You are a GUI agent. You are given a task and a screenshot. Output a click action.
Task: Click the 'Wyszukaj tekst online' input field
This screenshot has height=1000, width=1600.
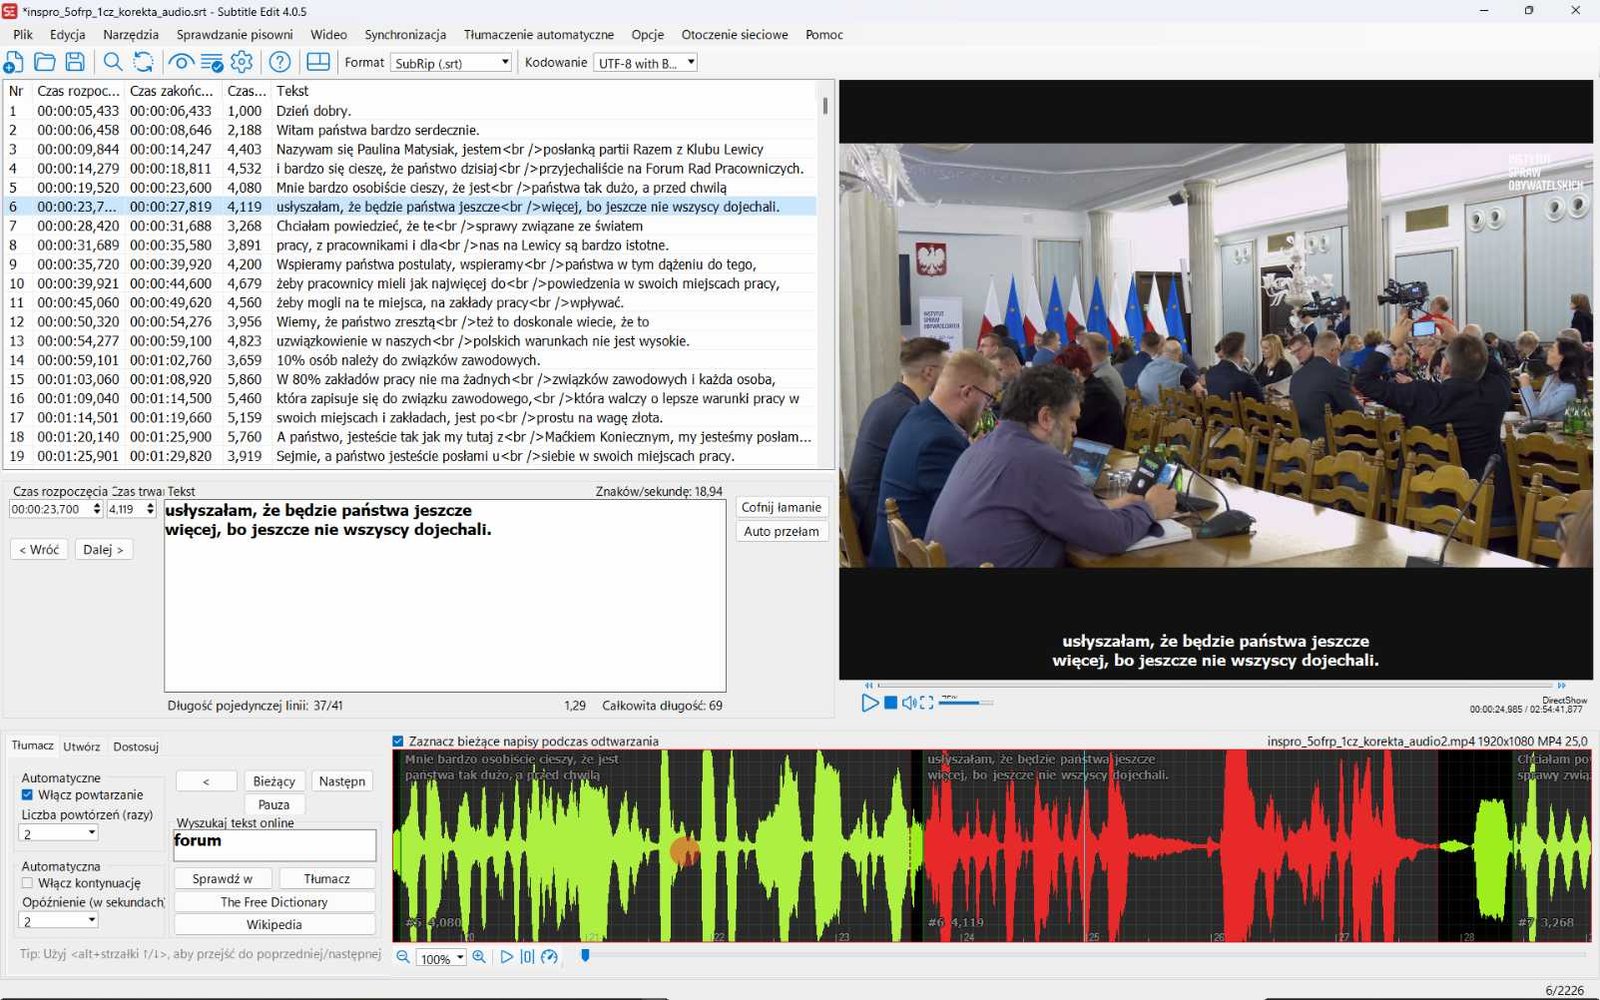tap(275, 845)
